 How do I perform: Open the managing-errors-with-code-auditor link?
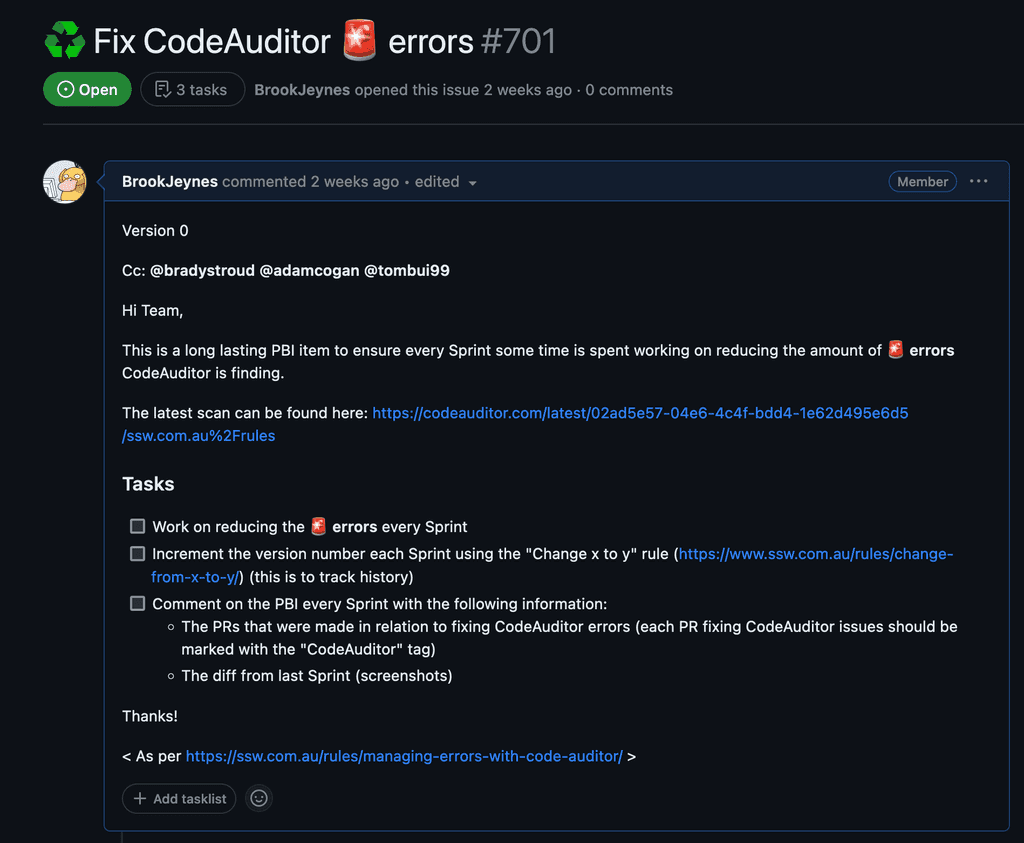pyautogui.click(x=407, y=756)
